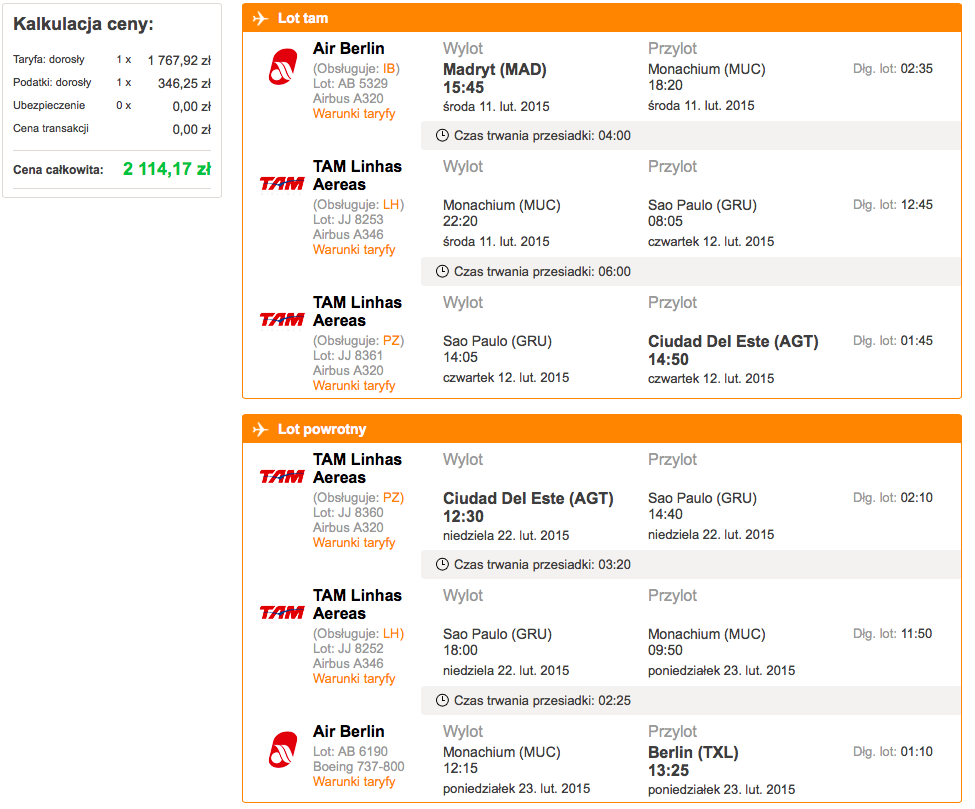Viewport: 975px width, 809px height.
Task: Click flight number Lot: AB 6190
Action: (350, 752)
